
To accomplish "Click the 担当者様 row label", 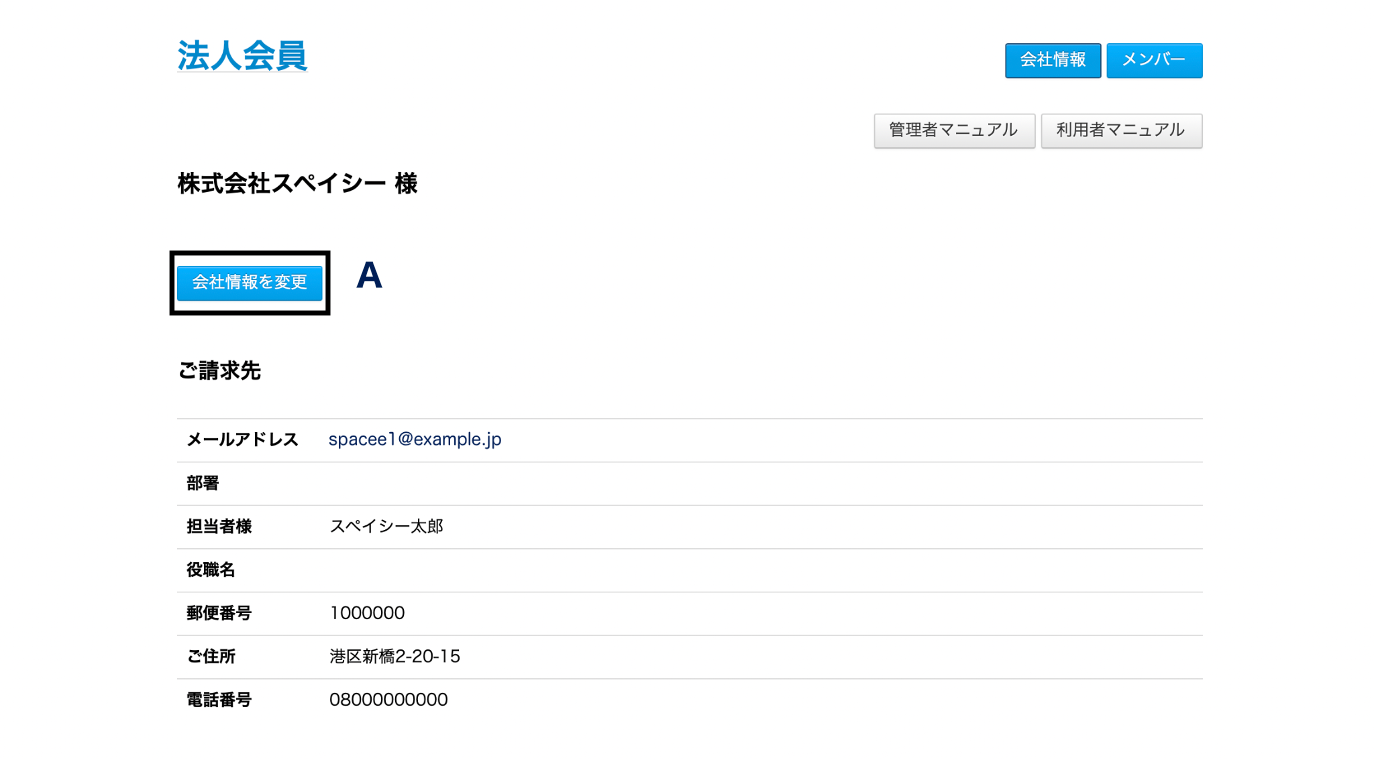I will 219,526.
